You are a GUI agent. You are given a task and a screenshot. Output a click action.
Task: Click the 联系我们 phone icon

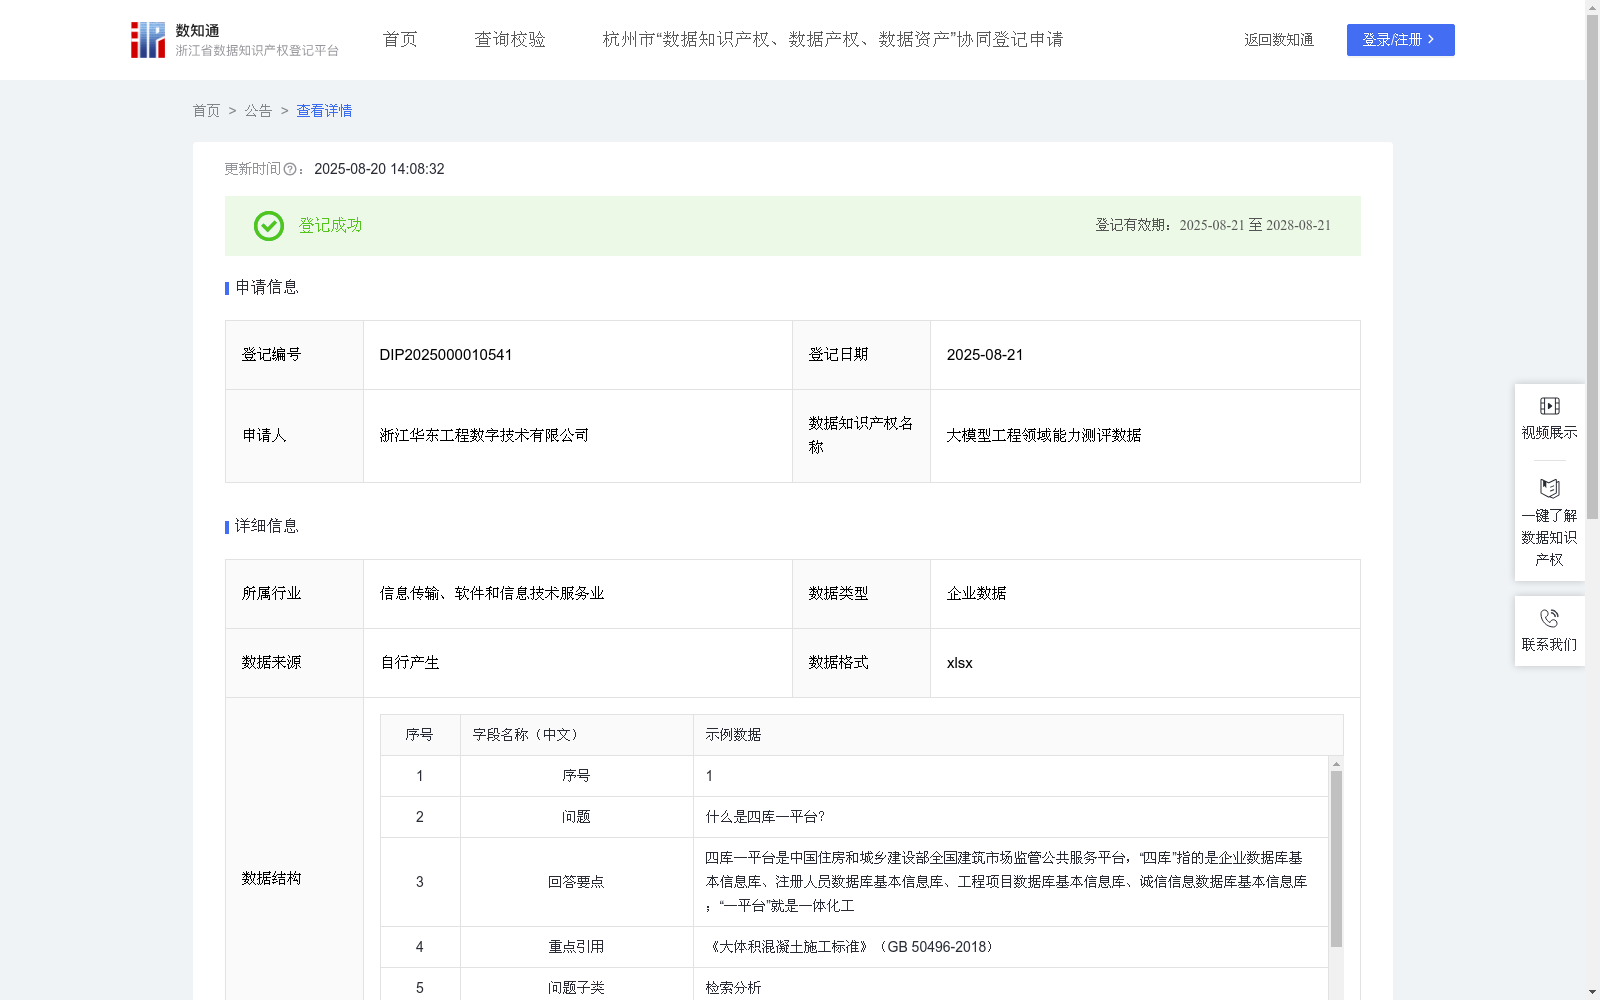[1549, 618]
